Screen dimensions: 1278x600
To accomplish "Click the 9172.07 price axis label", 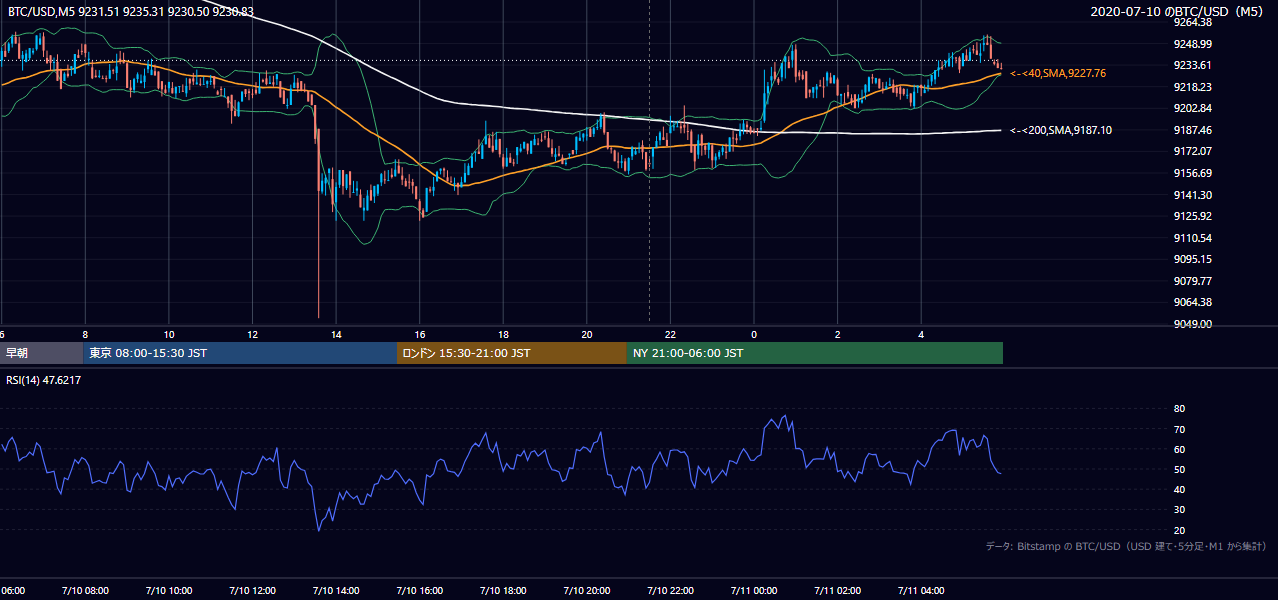I will pyautogui.click(x=1192, y=151).
